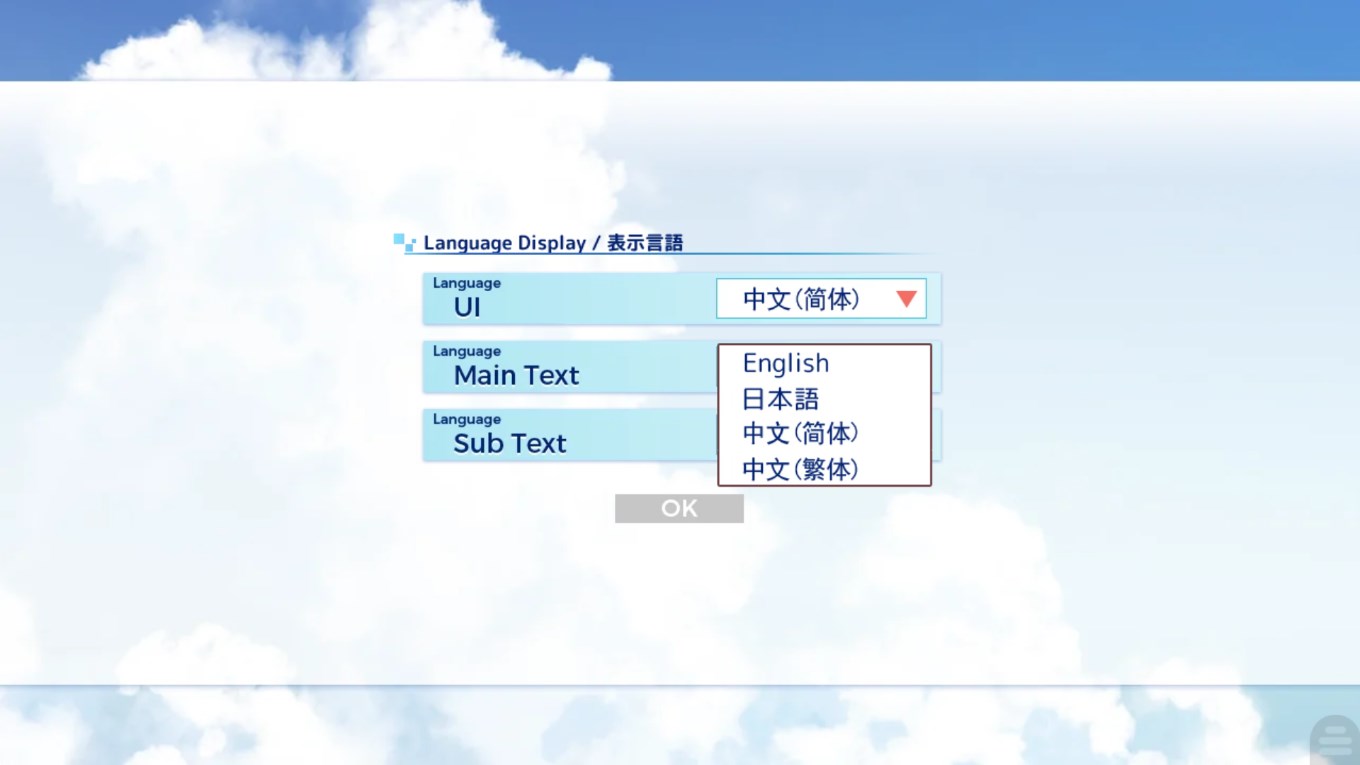1360x765 pixels.
Task: Confirm choices with OK
Action: click(x=679, y=508)
